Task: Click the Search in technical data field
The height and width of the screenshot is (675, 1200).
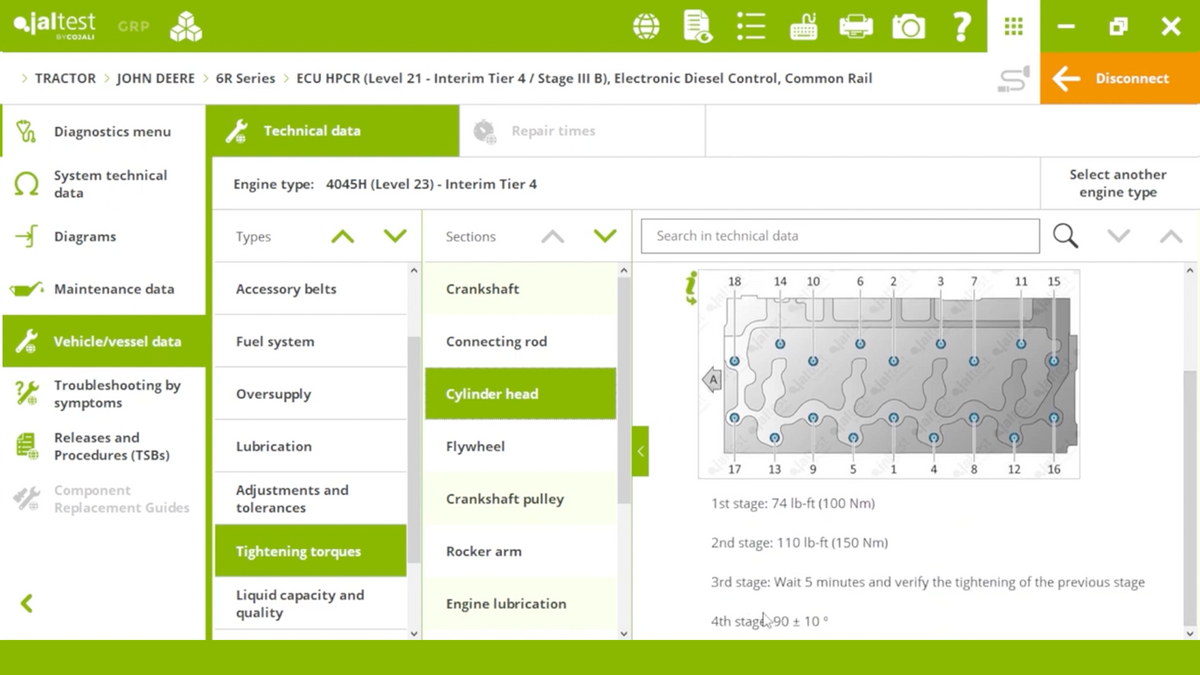Action: click(840, 236)
